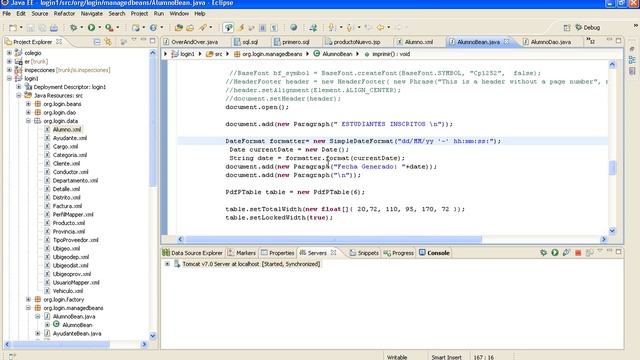640x360 pixels.
Task: Click green Start the server icon
Action: [x=555, y=253]
